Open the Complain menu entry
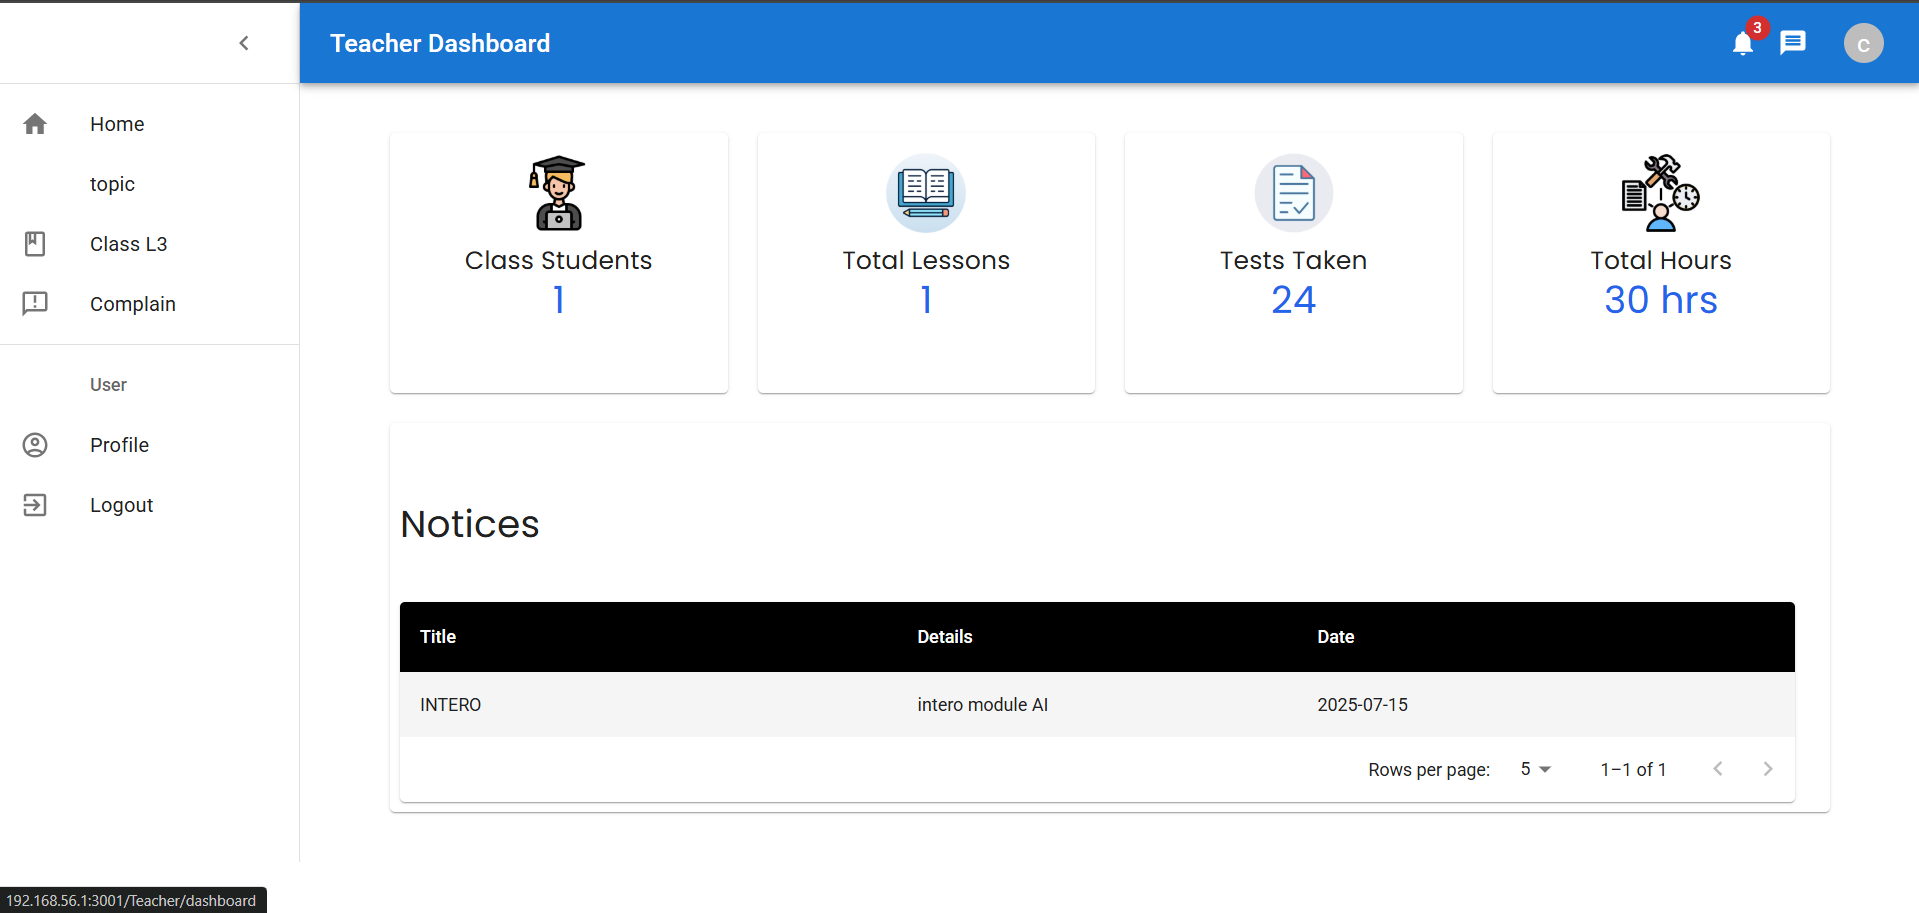1919x913 pixels. click(132, 303)
